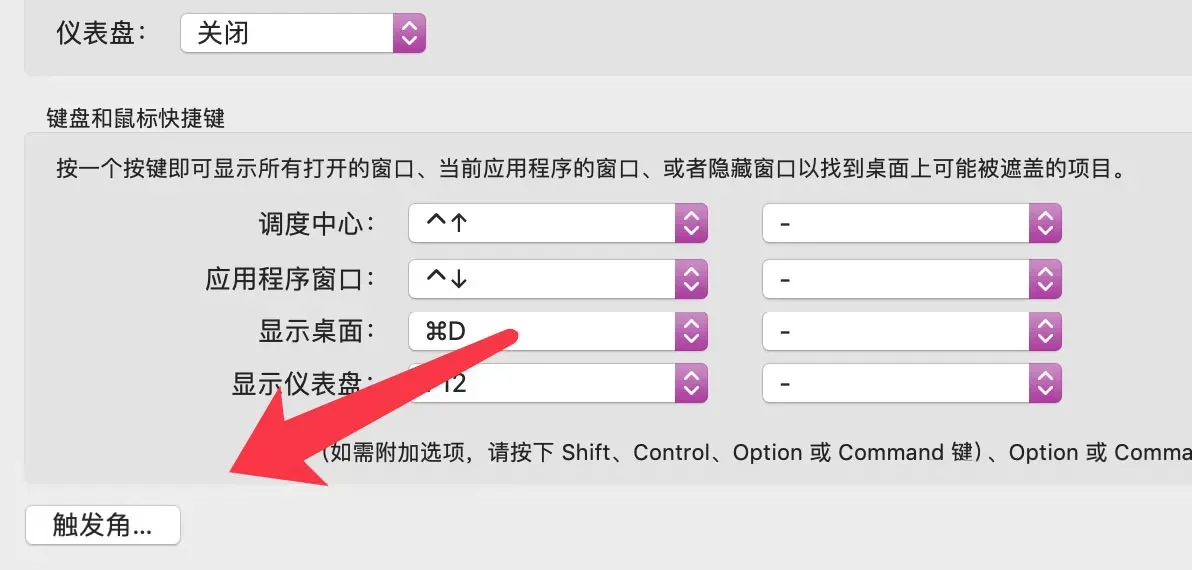Open the 应用程序窗口 keyboard shortcut ^↓ dropdown

point(558,279)
